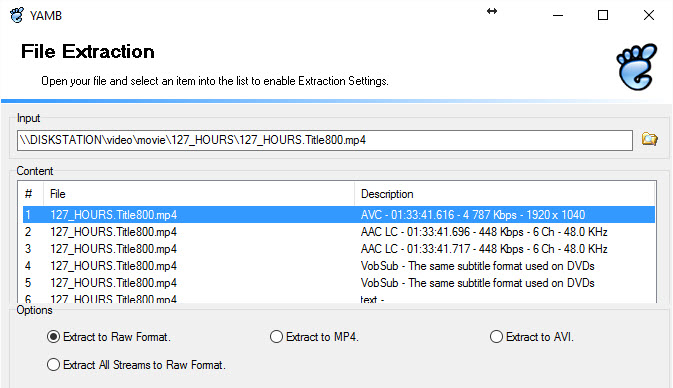The width and height of the screenshot is (673, 388).
Task: Click the file name in row 5
Action: coord(113,283)
